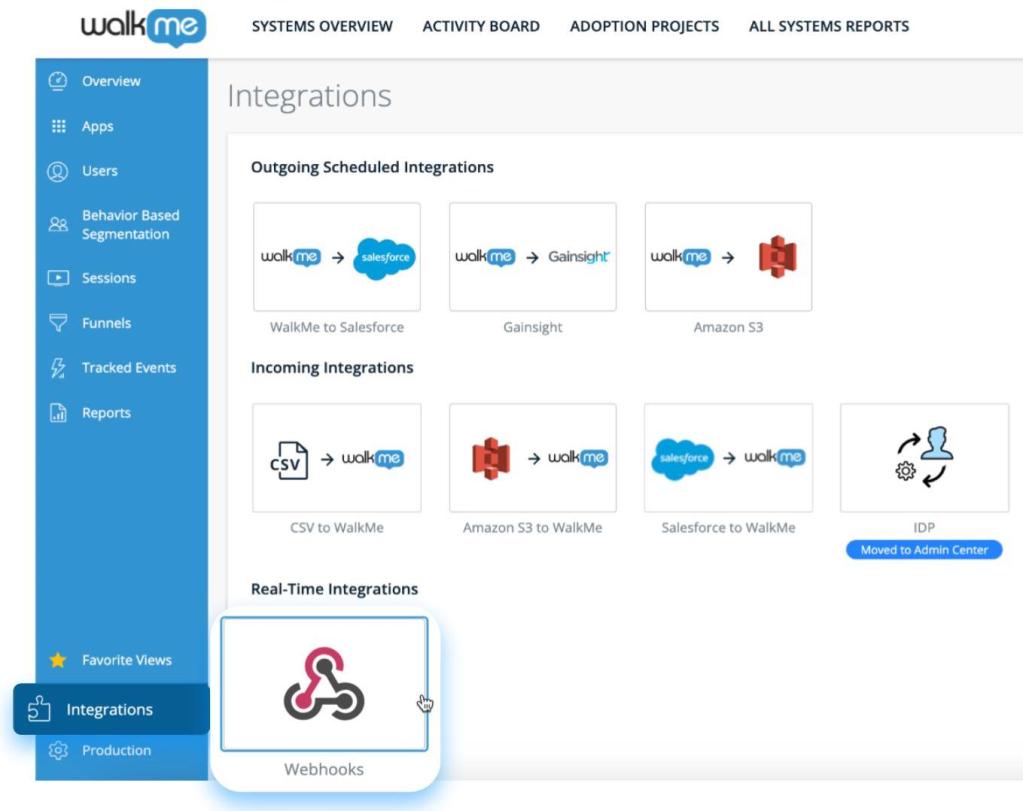Switch to Adoption Projects in top navigation

644,27
